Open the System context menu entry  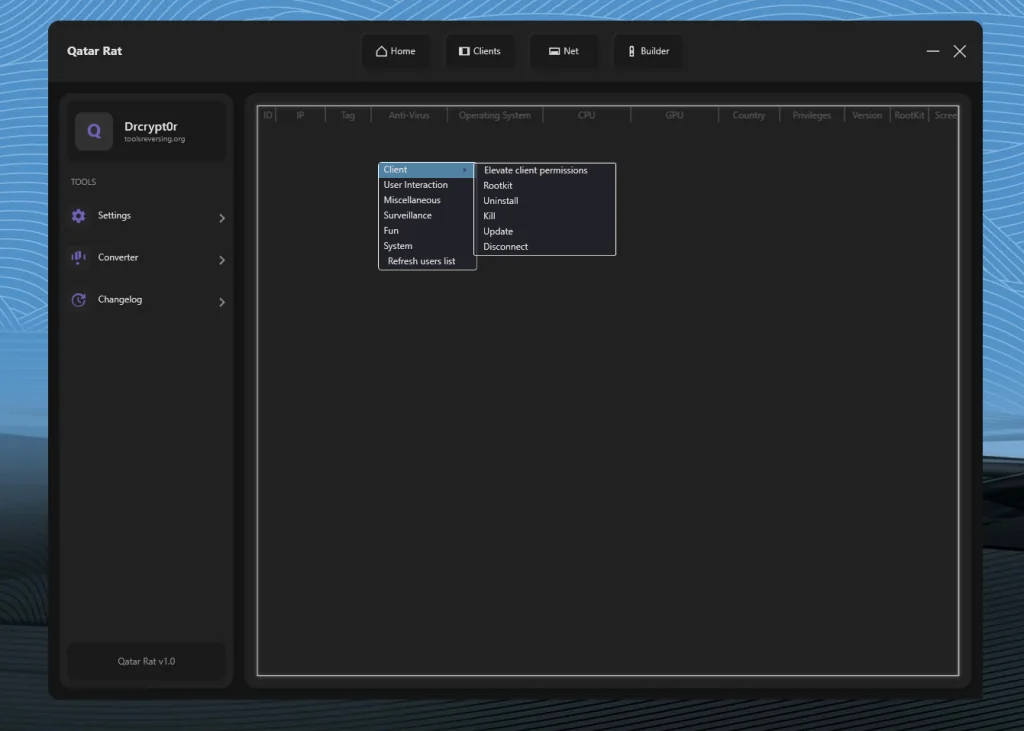coord(398,246)
